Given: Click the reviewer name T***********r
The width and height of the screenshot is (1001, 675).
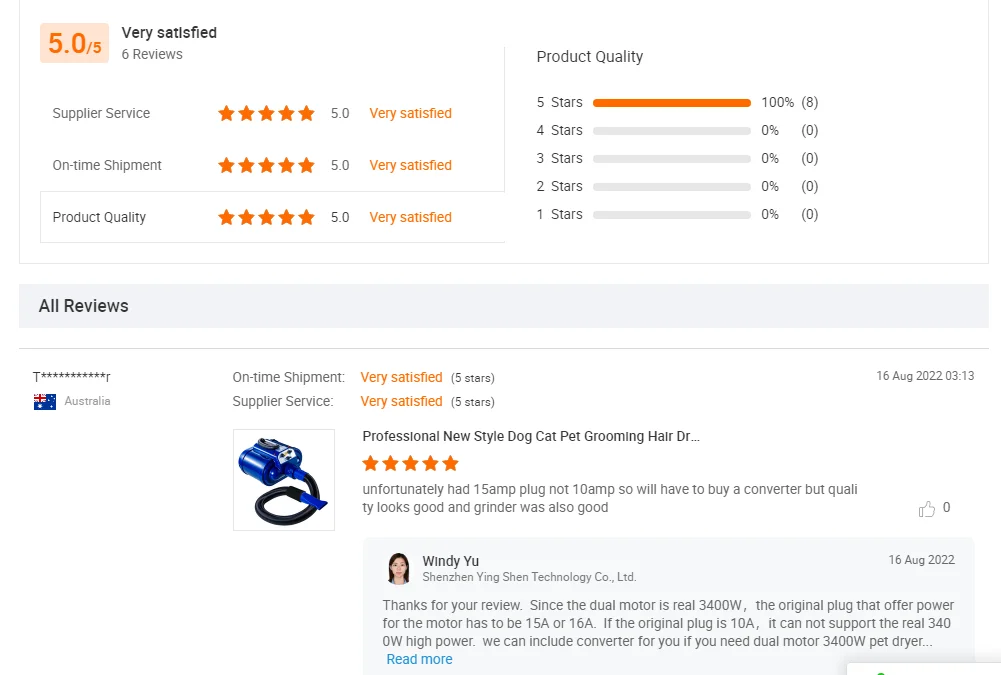Looking at the screenshot, I should pos(72,378).
